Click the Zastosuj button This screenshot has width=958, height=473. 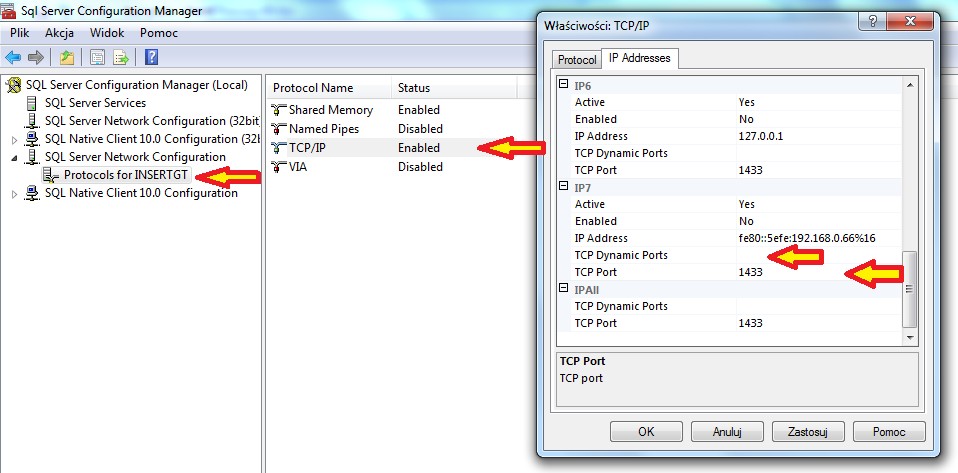click(x=808, y=431)
